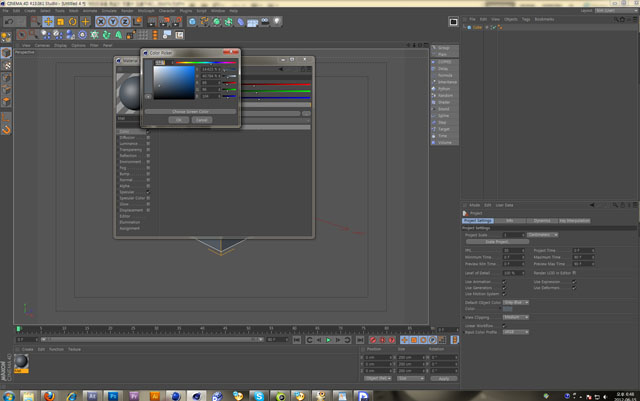This screenshot has height=401, width=640.
Task: Click the Project default Color swatch
Action: (x=507, y=309)
